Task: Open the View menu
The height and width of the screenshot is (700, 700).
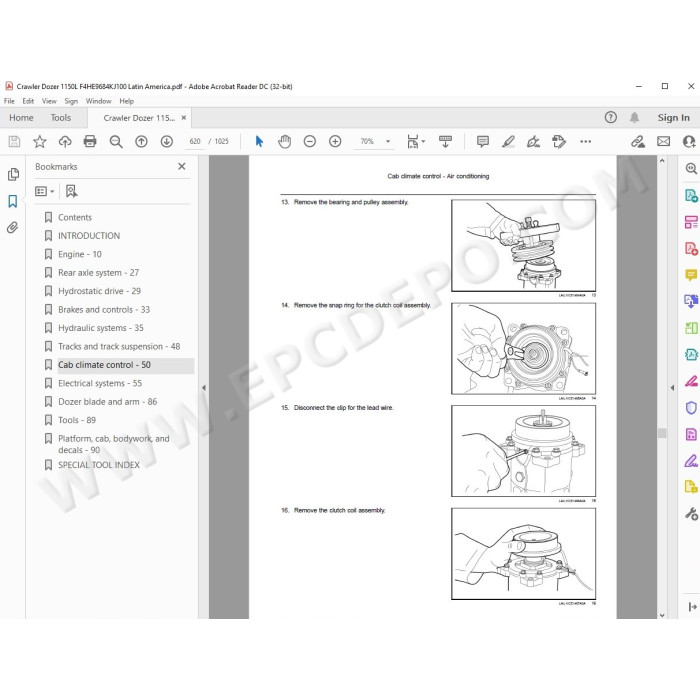Action: click(49, 101)
